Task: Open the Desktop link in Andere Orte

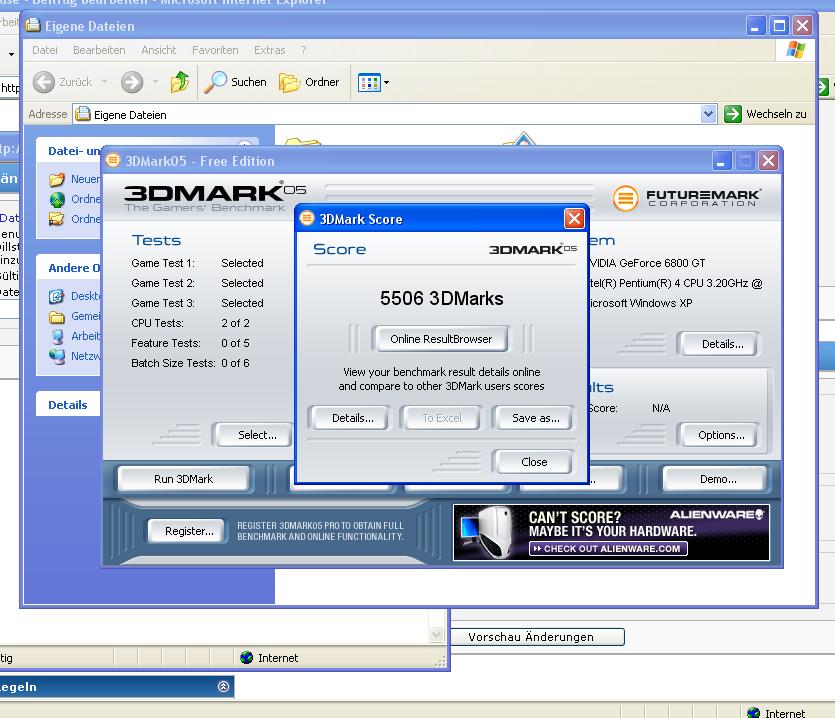Action: click(85, 296)
